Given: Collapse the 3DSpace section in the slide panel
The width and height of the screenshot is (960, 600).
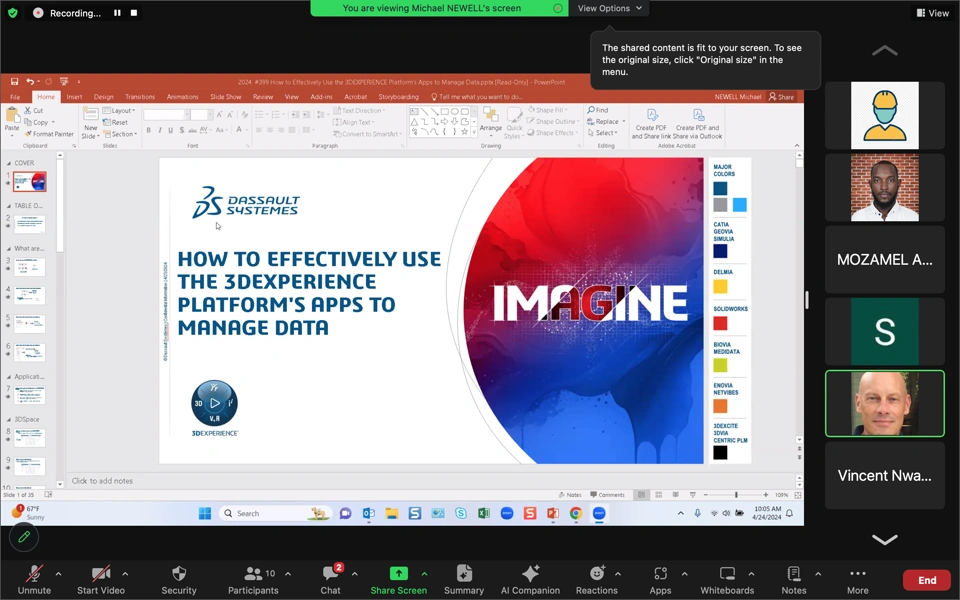Looking at the screenshot, I should click(x=9, y=420).
